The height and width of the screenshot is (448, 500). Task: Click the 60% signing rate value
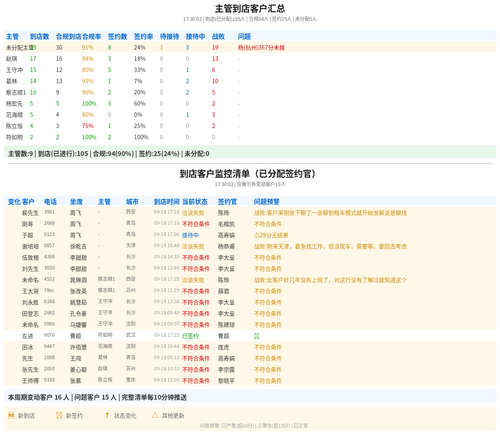click(140, 104)
